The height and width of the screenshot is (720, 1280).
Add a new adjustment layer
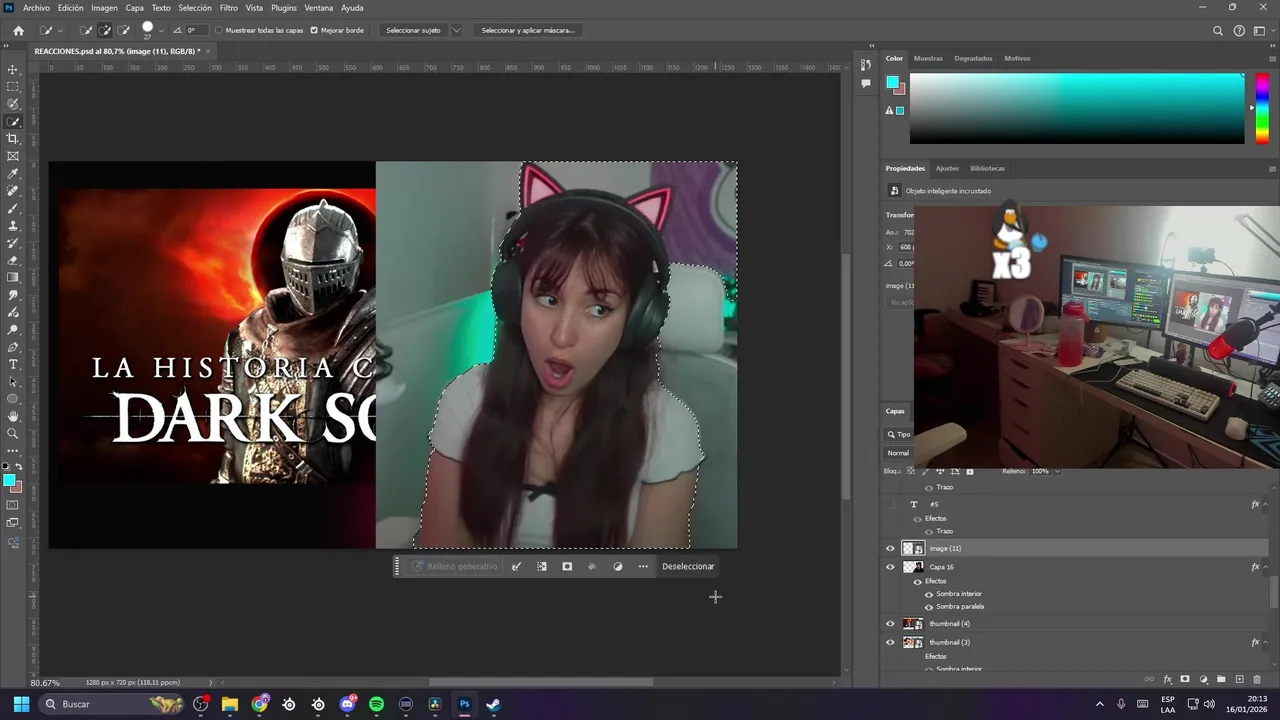[1203, 680]
